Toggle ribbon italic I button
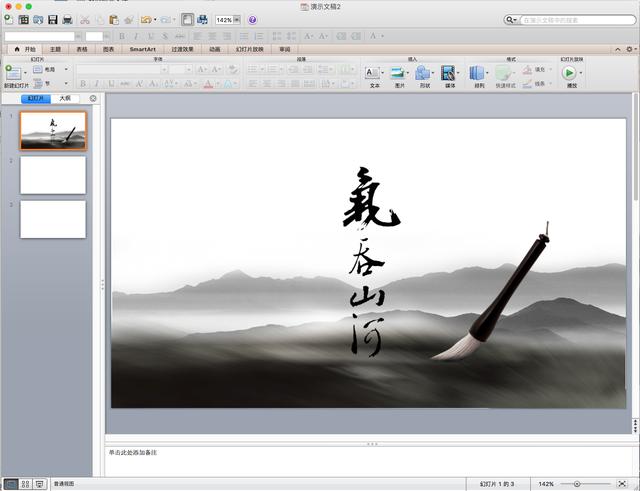 pos(97,84)
